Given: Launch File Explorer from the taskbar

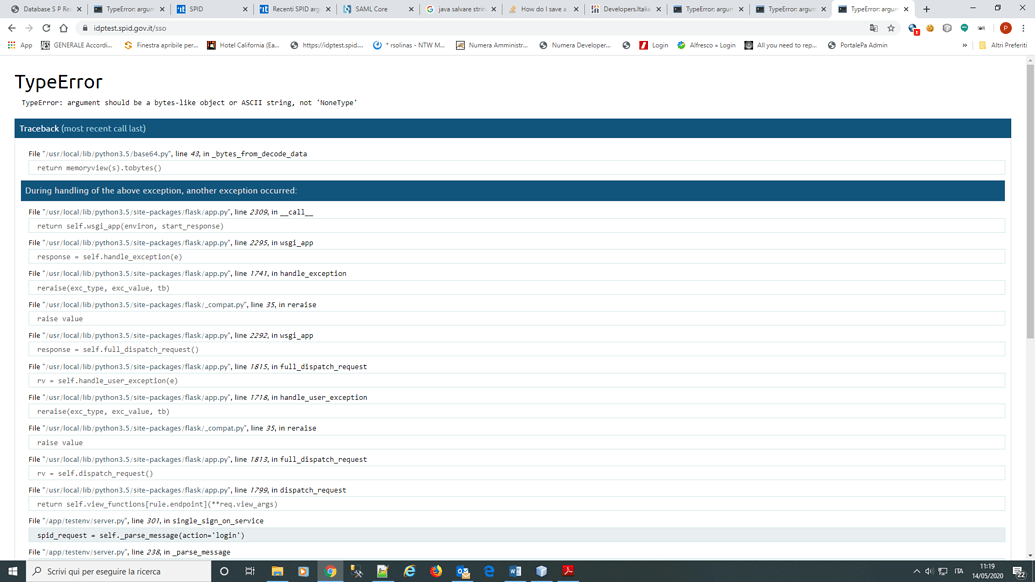Looking at the screenshot, I should pyautogui.click(x=277, y=571).
